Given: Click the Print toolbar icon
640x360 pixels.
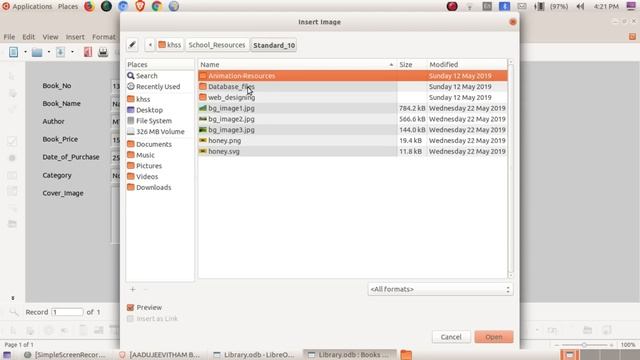Looking at the screenshot, I should pos(103,52).
